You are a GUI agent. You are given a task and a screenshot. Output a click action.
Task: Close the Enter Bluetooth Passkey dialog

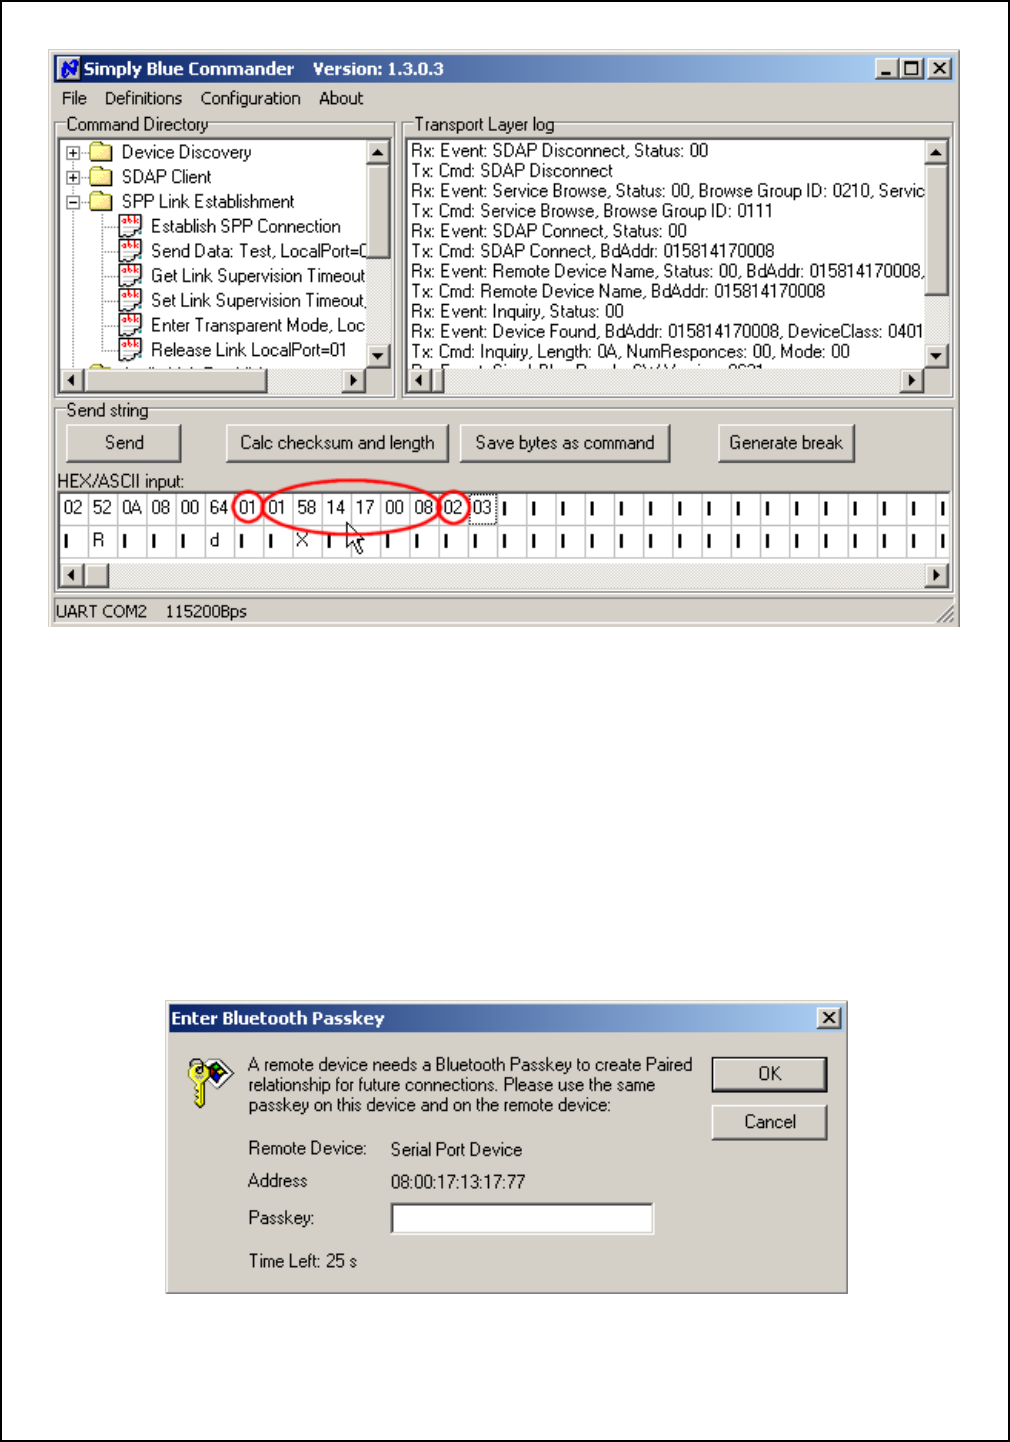click(829, 1018)
